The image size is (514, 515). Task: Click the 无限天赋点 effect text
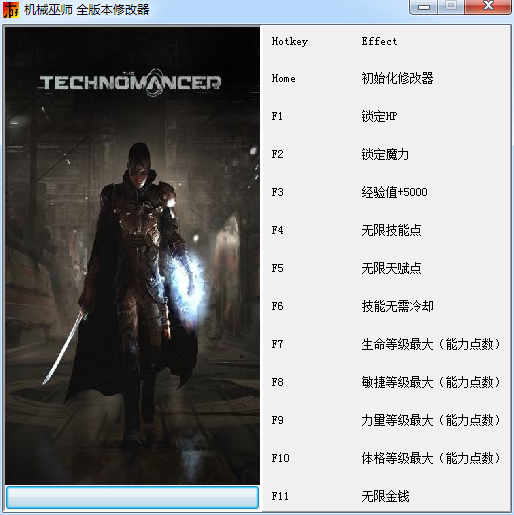pos(391,268)
